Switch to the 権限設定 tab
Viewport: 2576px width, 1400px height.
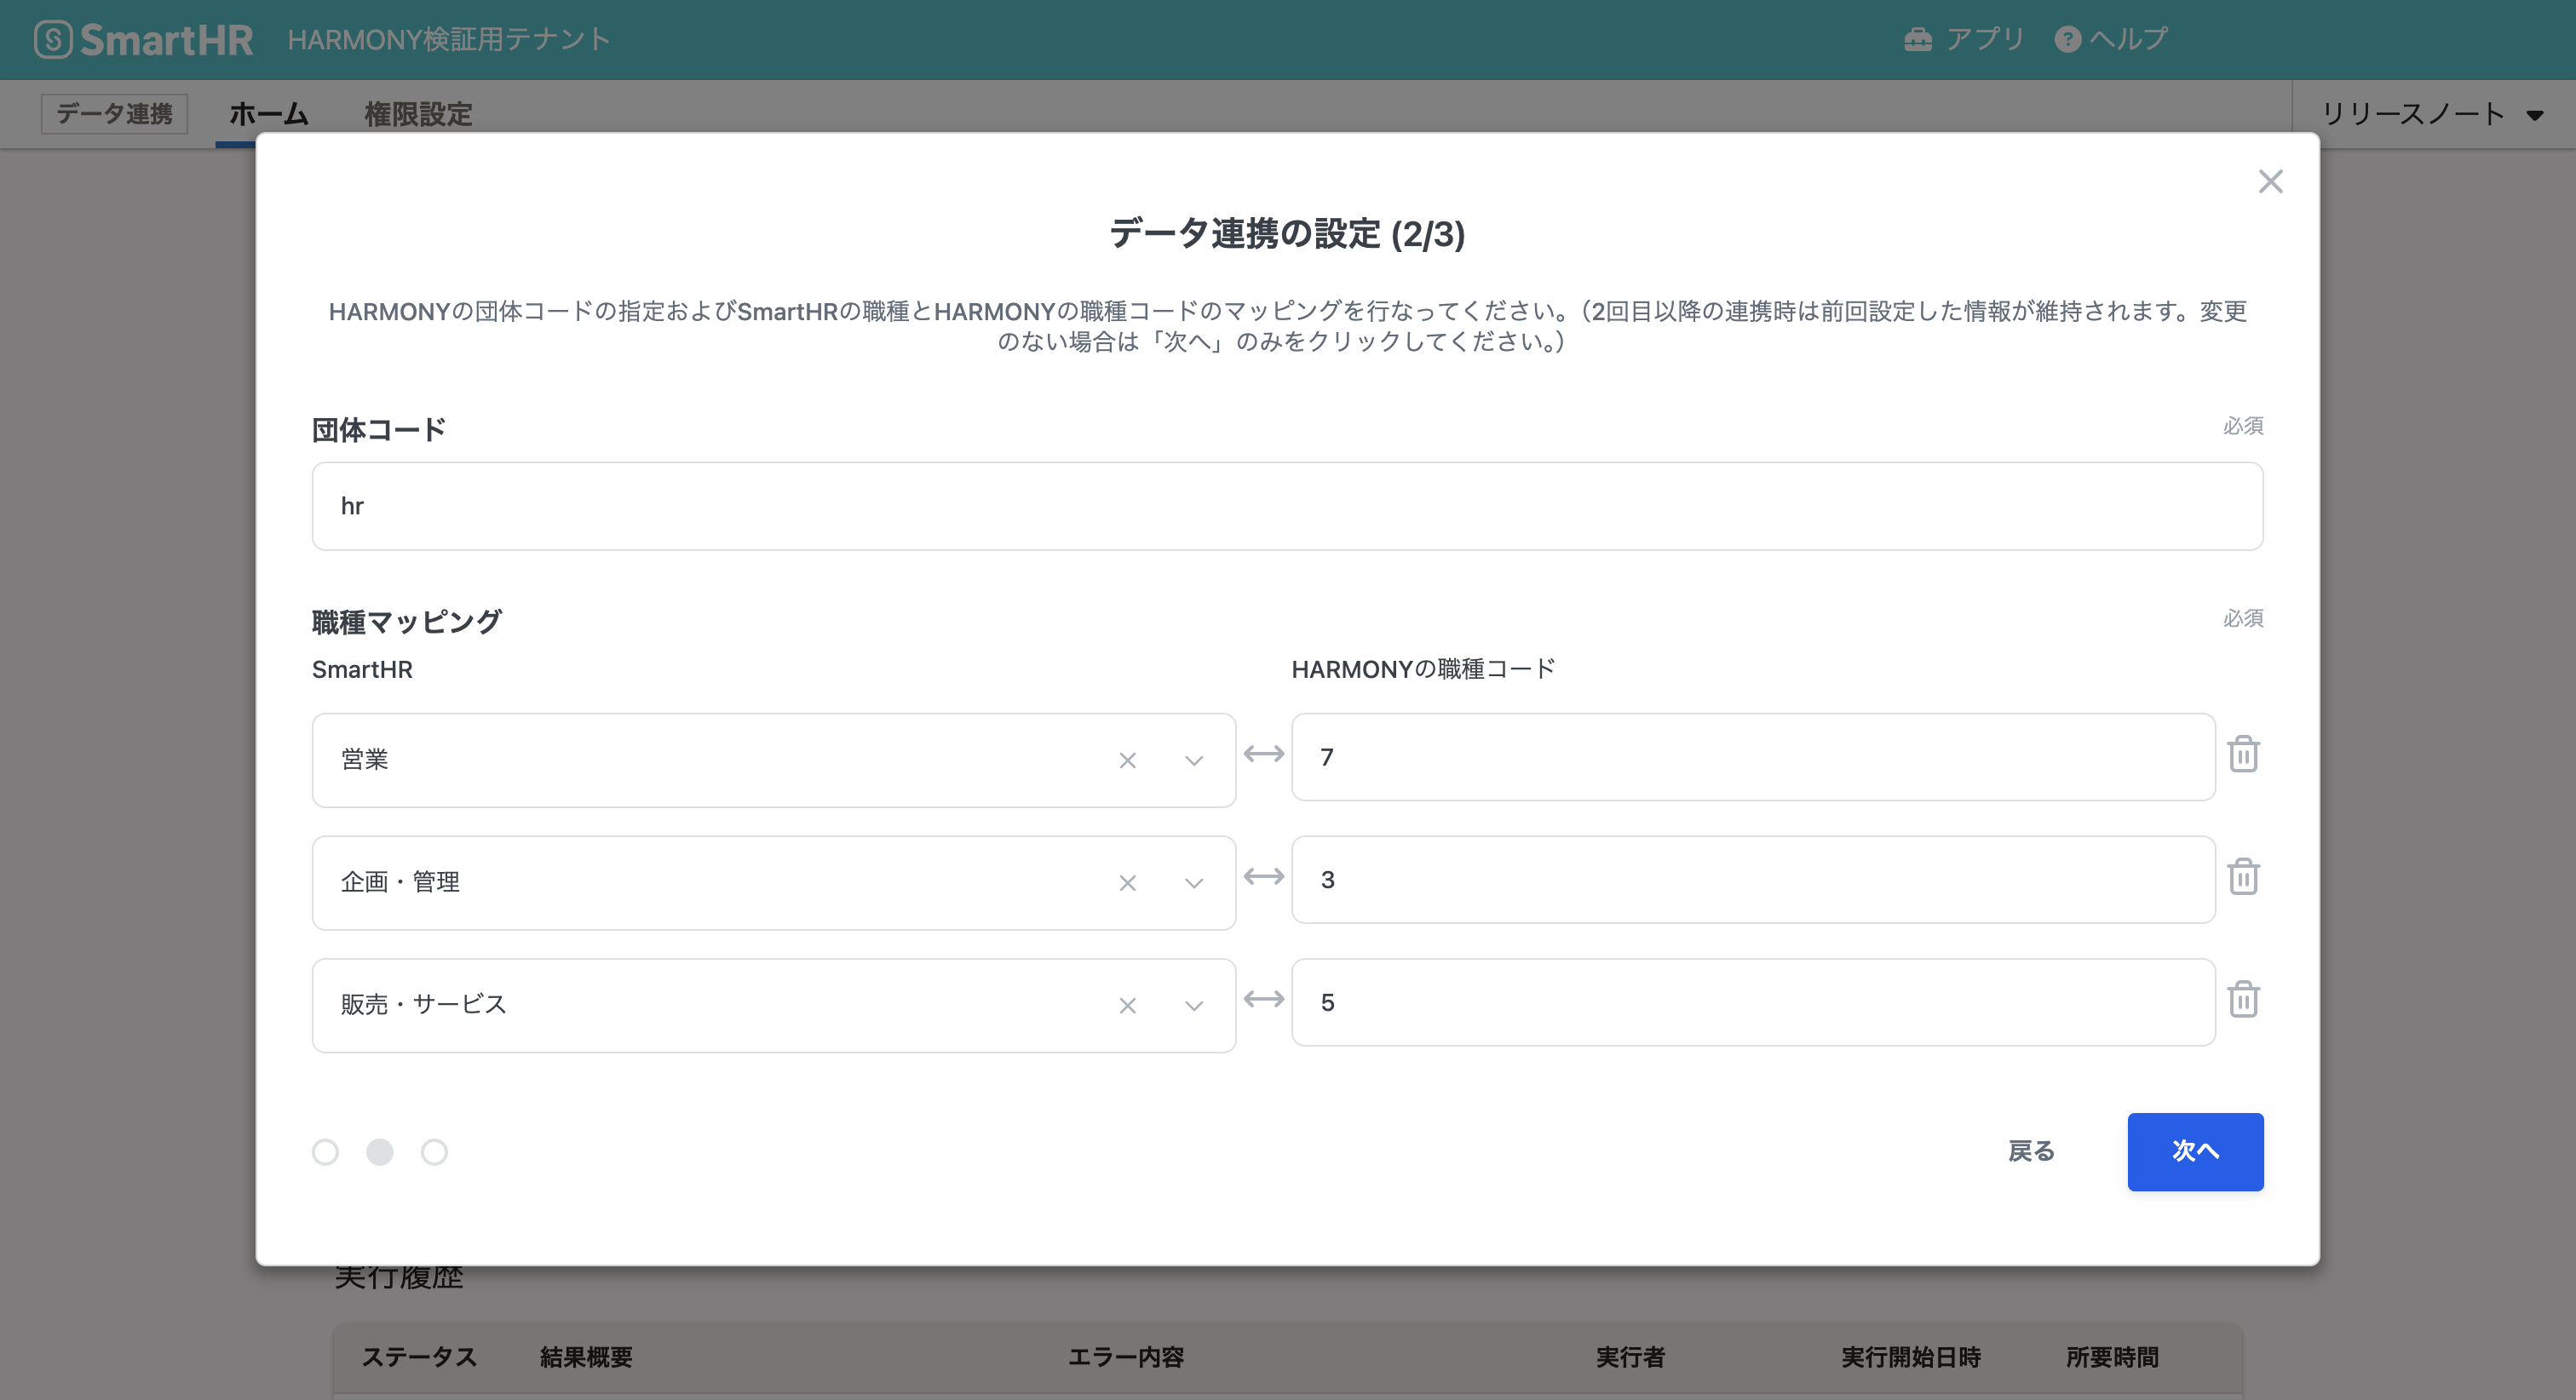pos(418,114)
